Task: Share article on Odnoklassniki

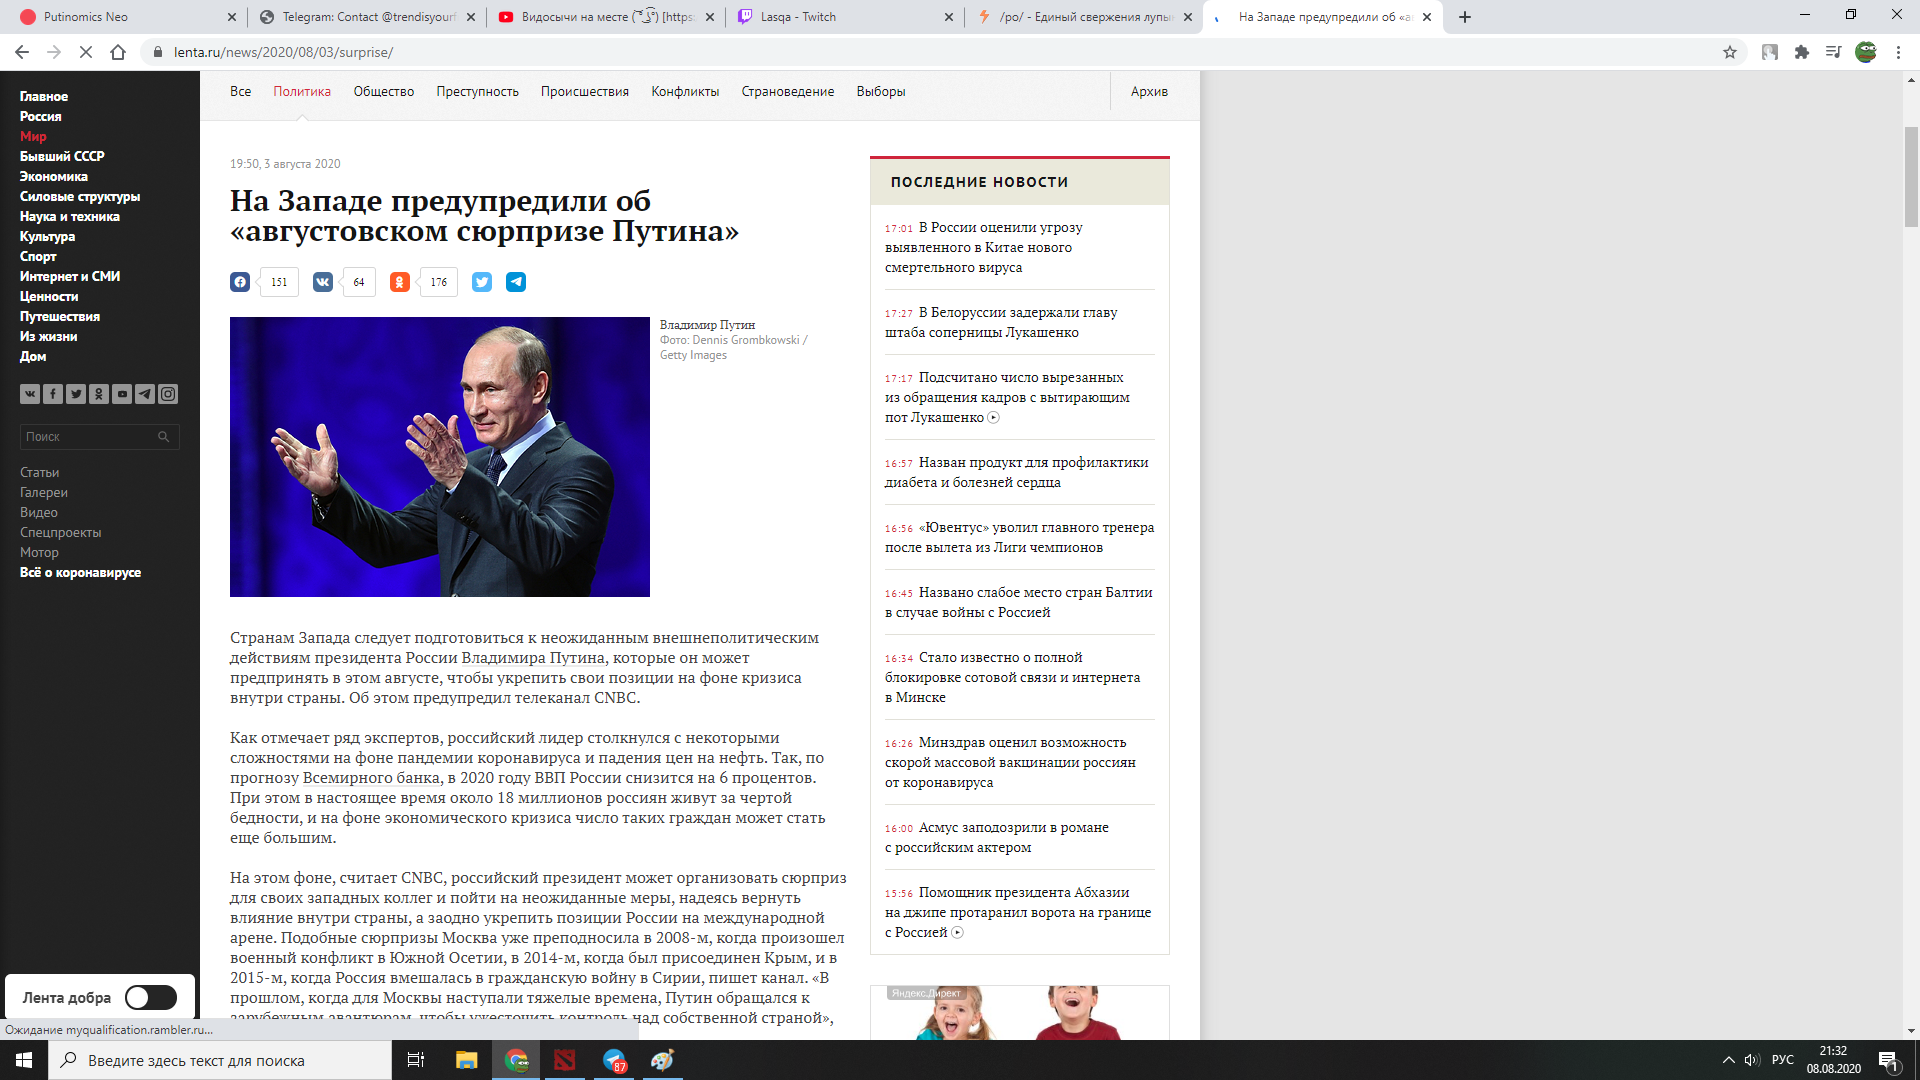Action: pos(400,282)
